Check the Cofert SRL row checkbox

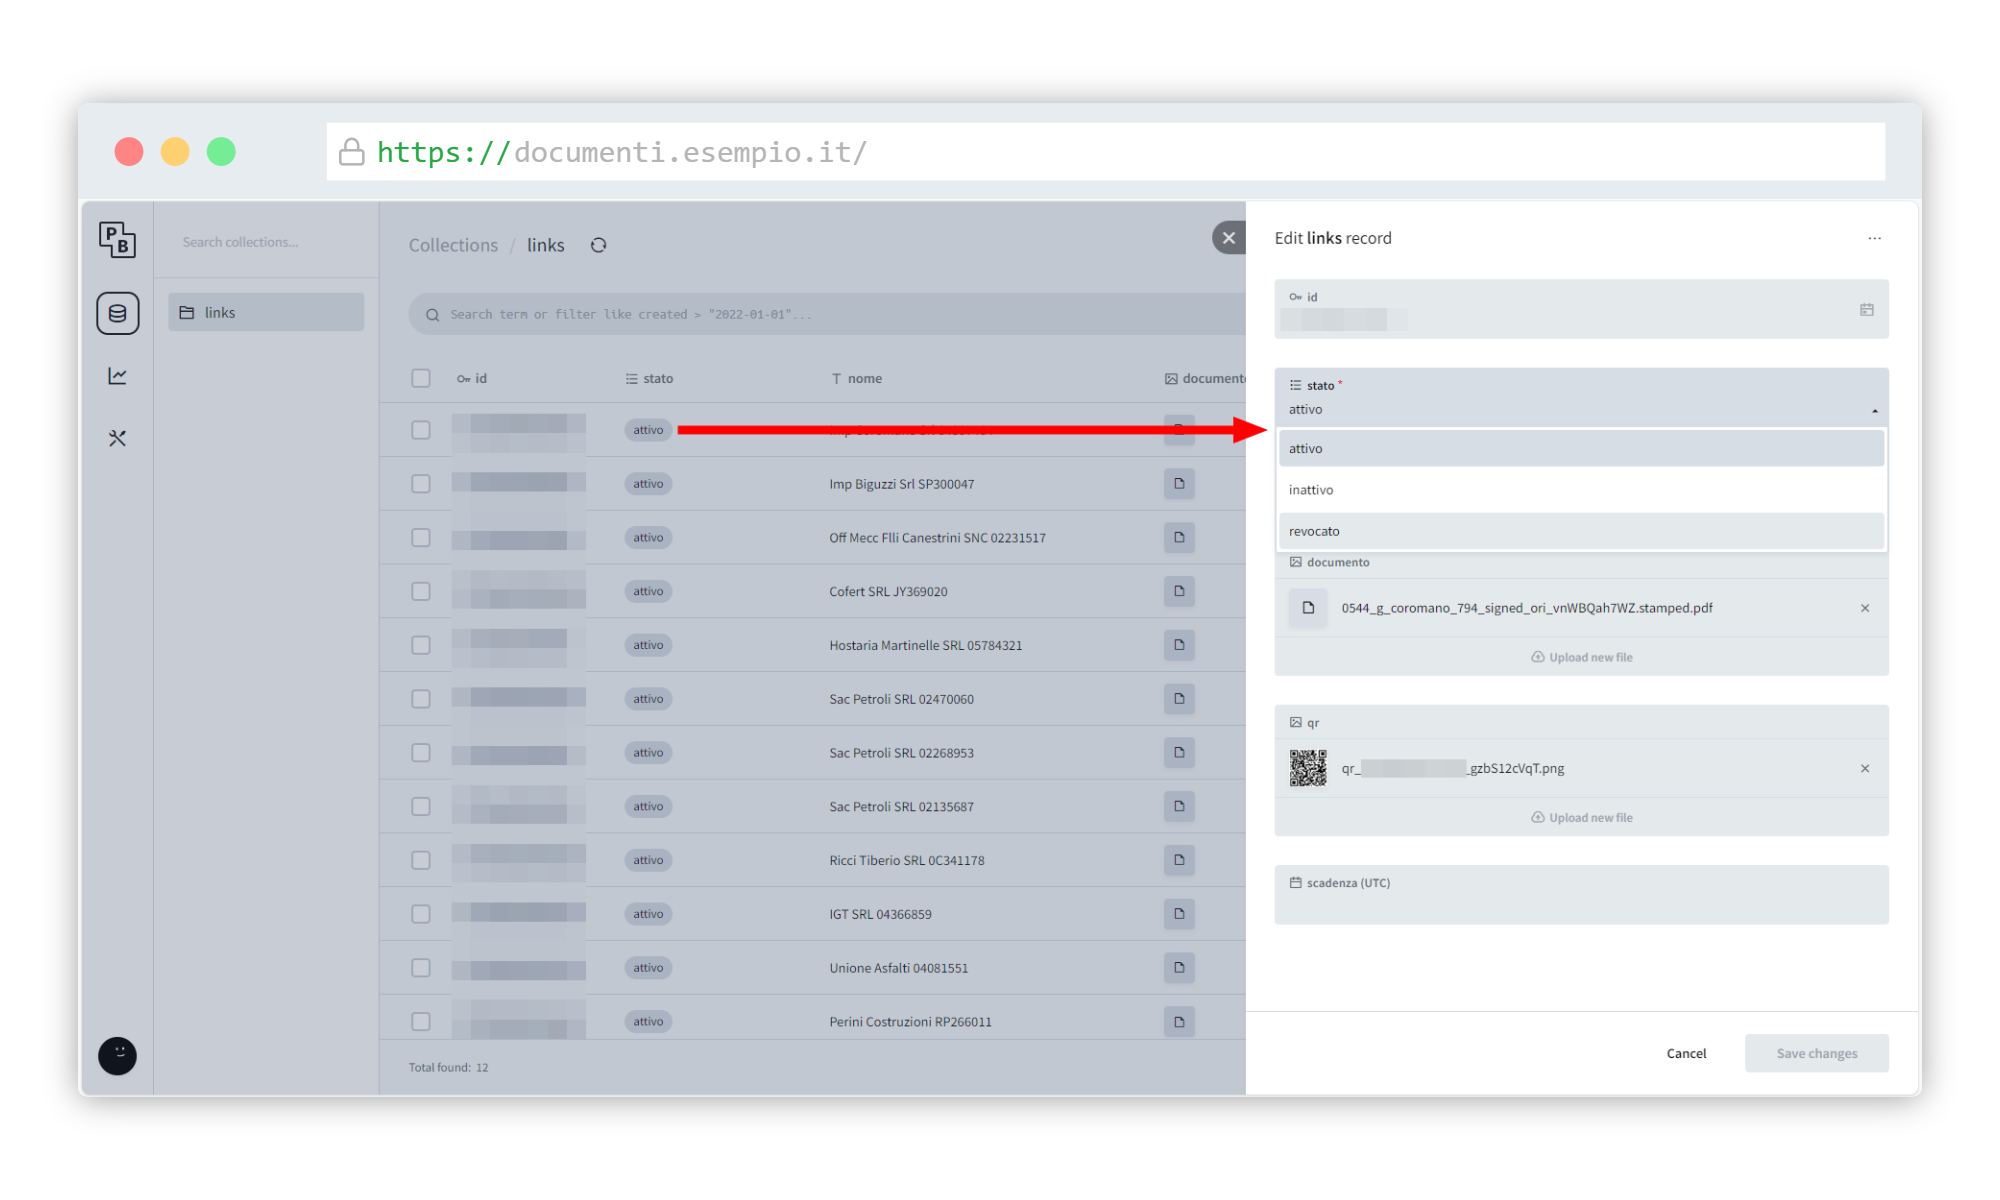tap(421, 591)
